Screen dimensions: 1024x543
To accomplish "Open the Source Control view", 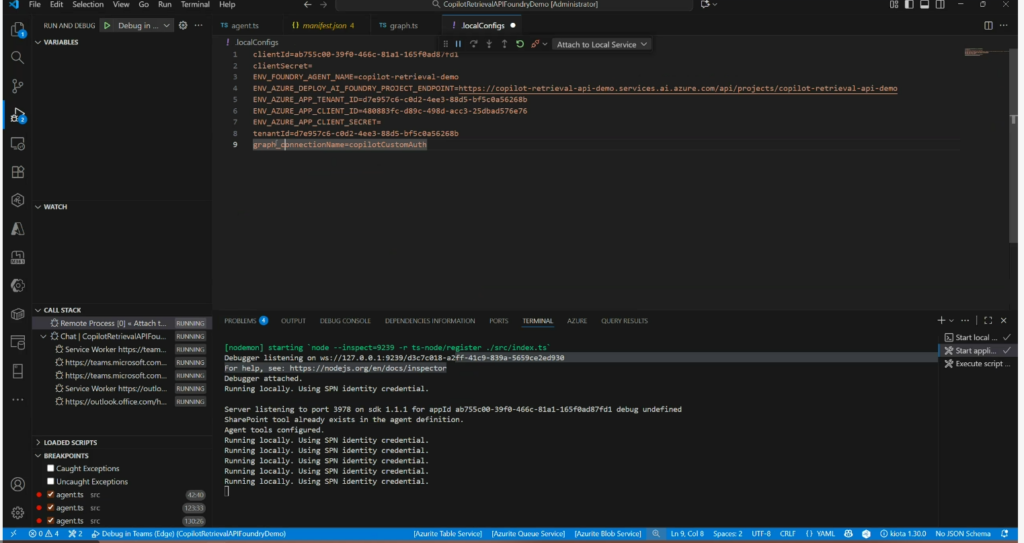I will click(x=17, y=86).
